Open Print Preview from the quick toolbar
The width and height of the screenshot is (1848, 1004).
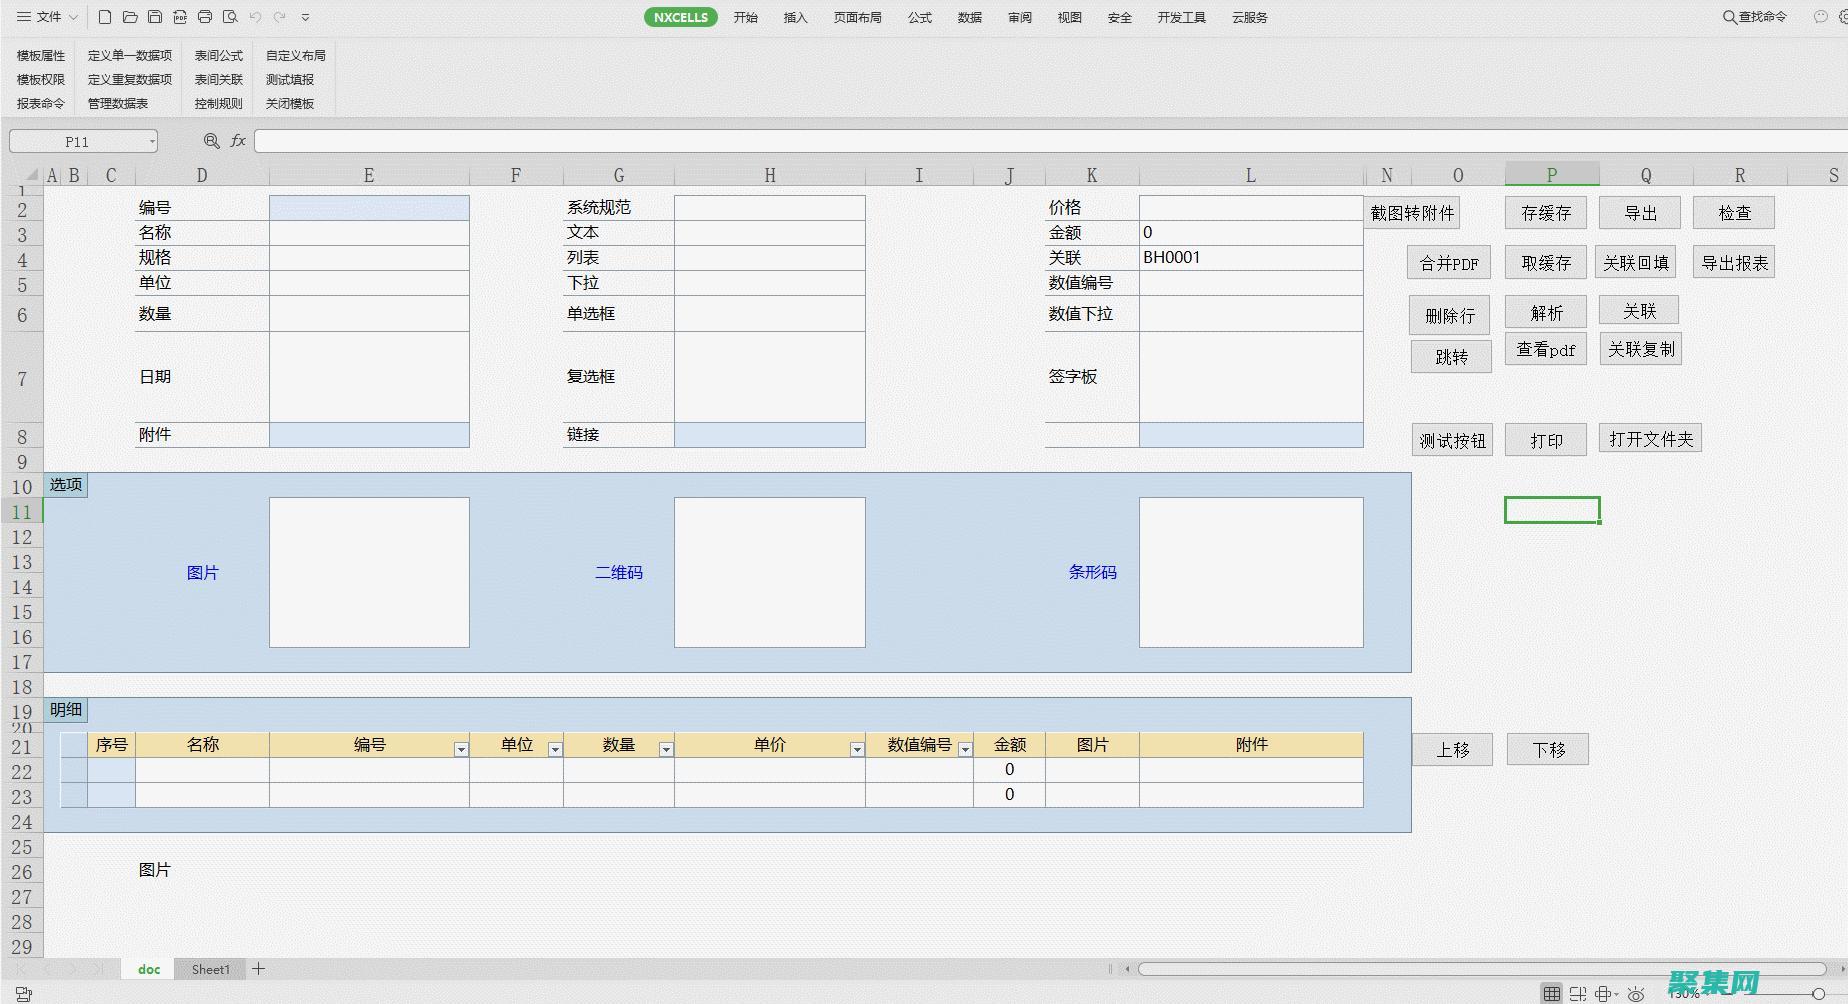pyautogui.click(x=230, y=17)
